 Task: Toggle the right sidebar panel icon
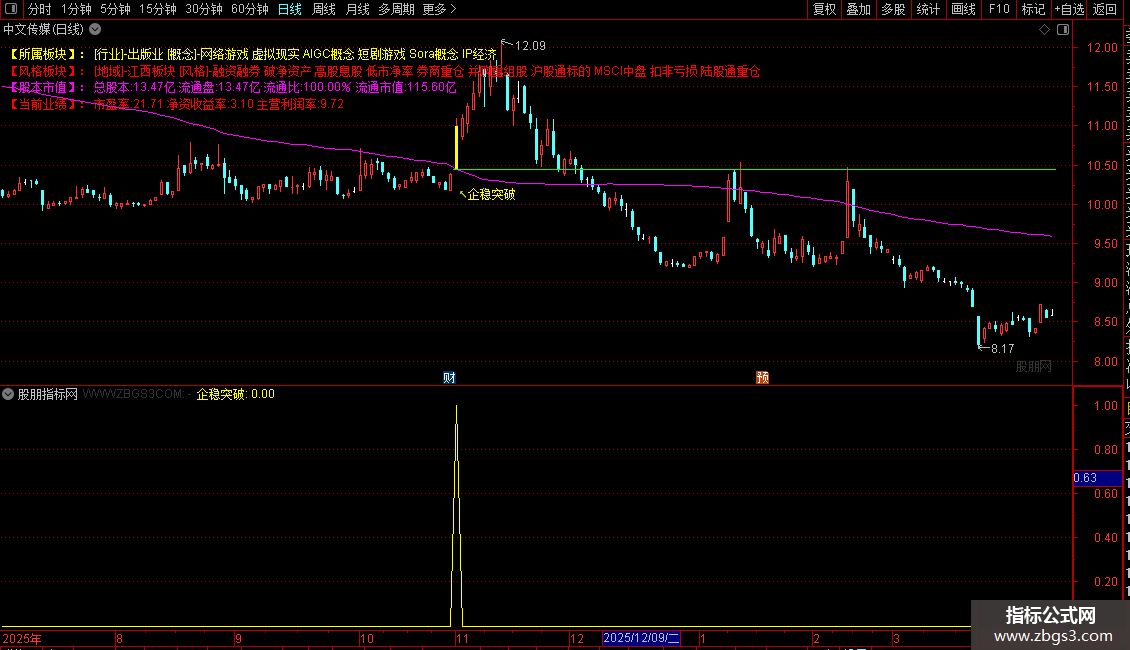click(1063, 30)
